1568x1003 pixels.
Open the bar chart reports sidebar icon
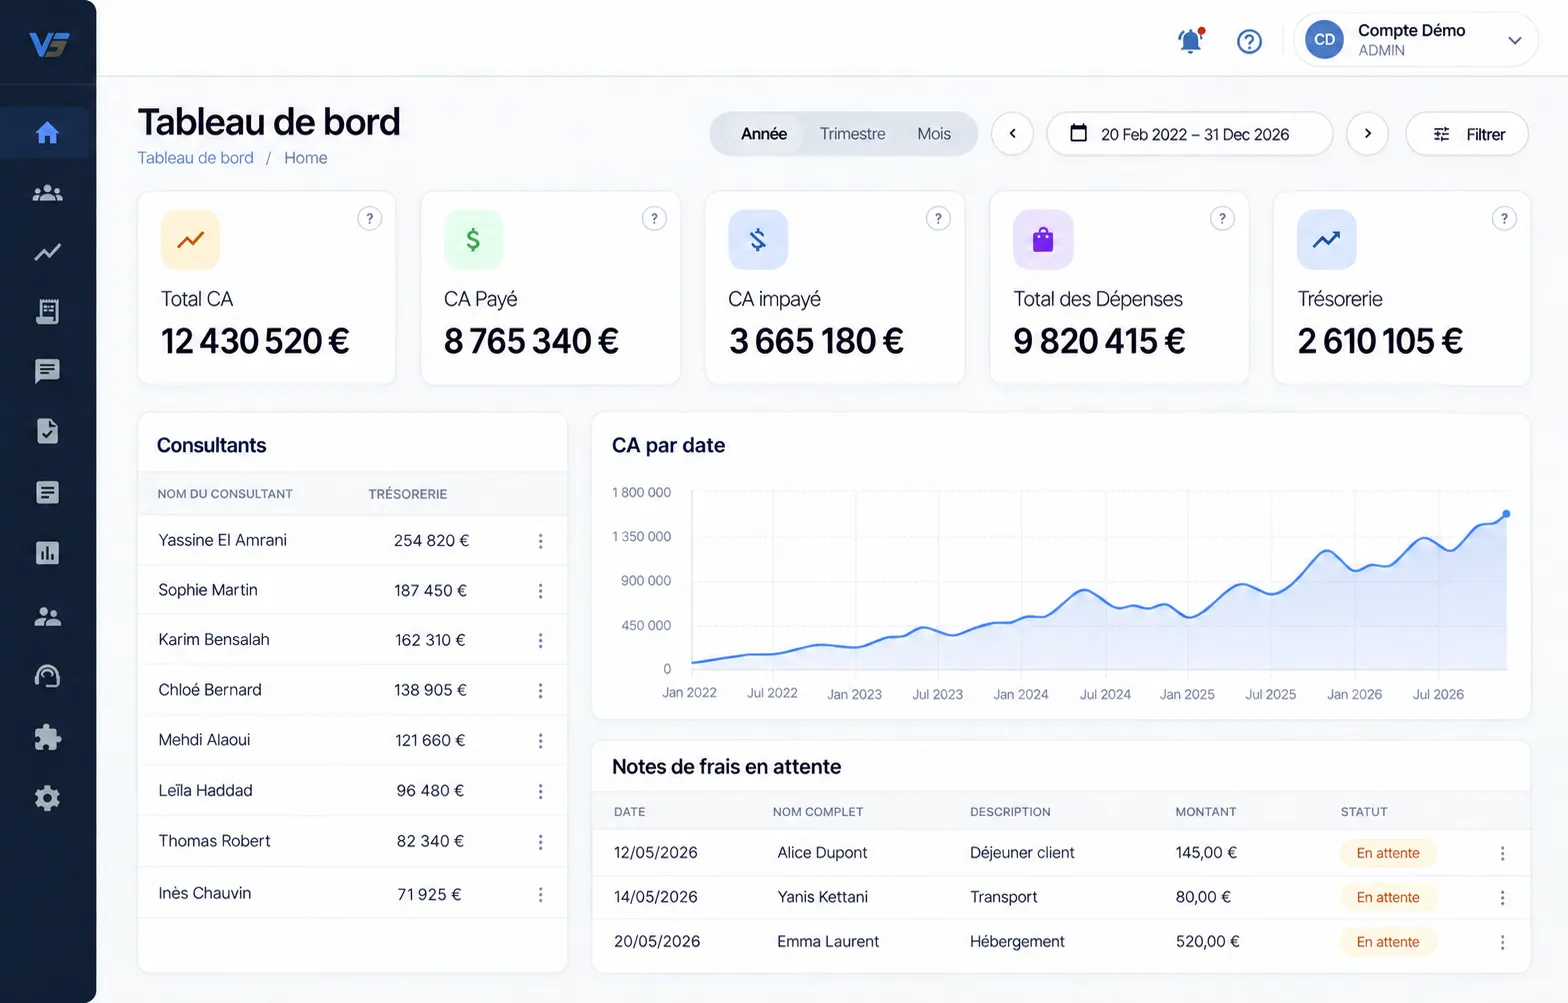pos(47,553)
